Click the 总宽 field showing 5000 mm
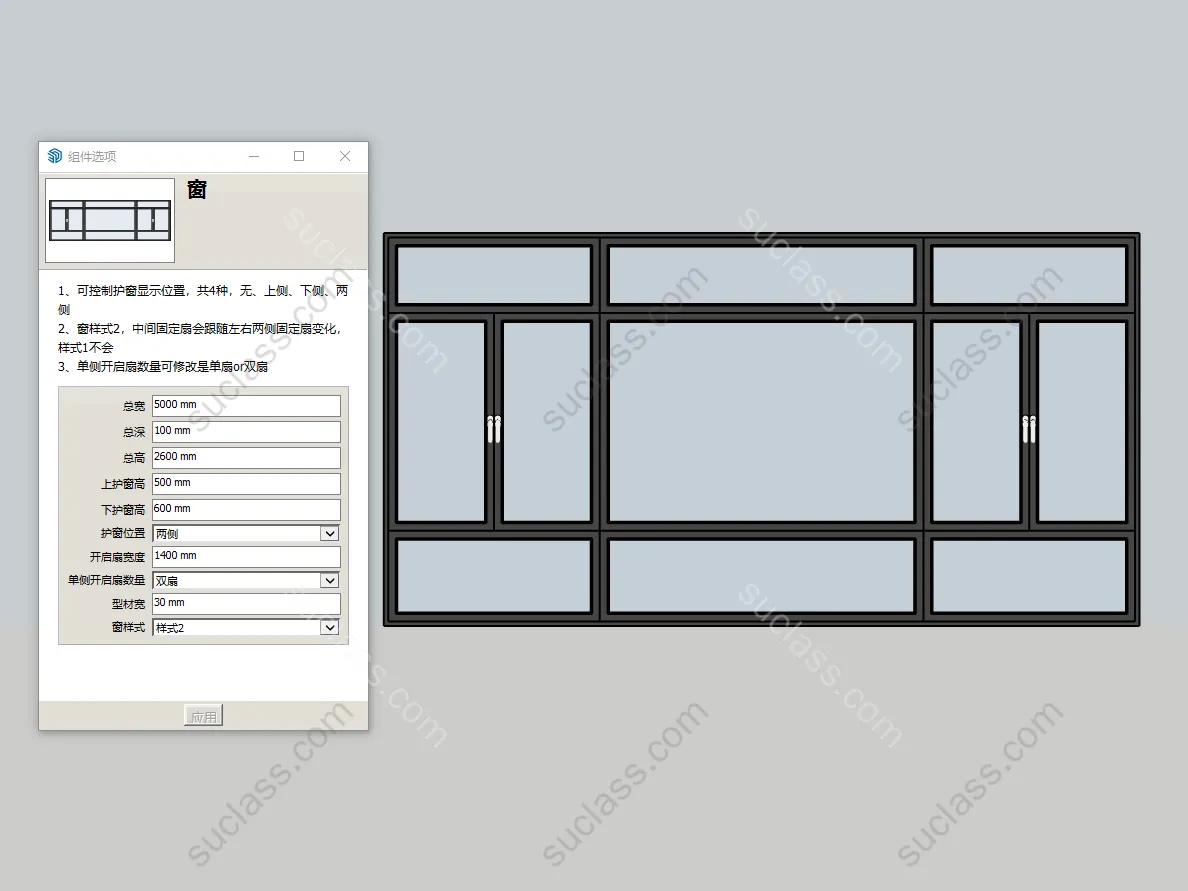The image size is (1188, 891). [246, 405]
